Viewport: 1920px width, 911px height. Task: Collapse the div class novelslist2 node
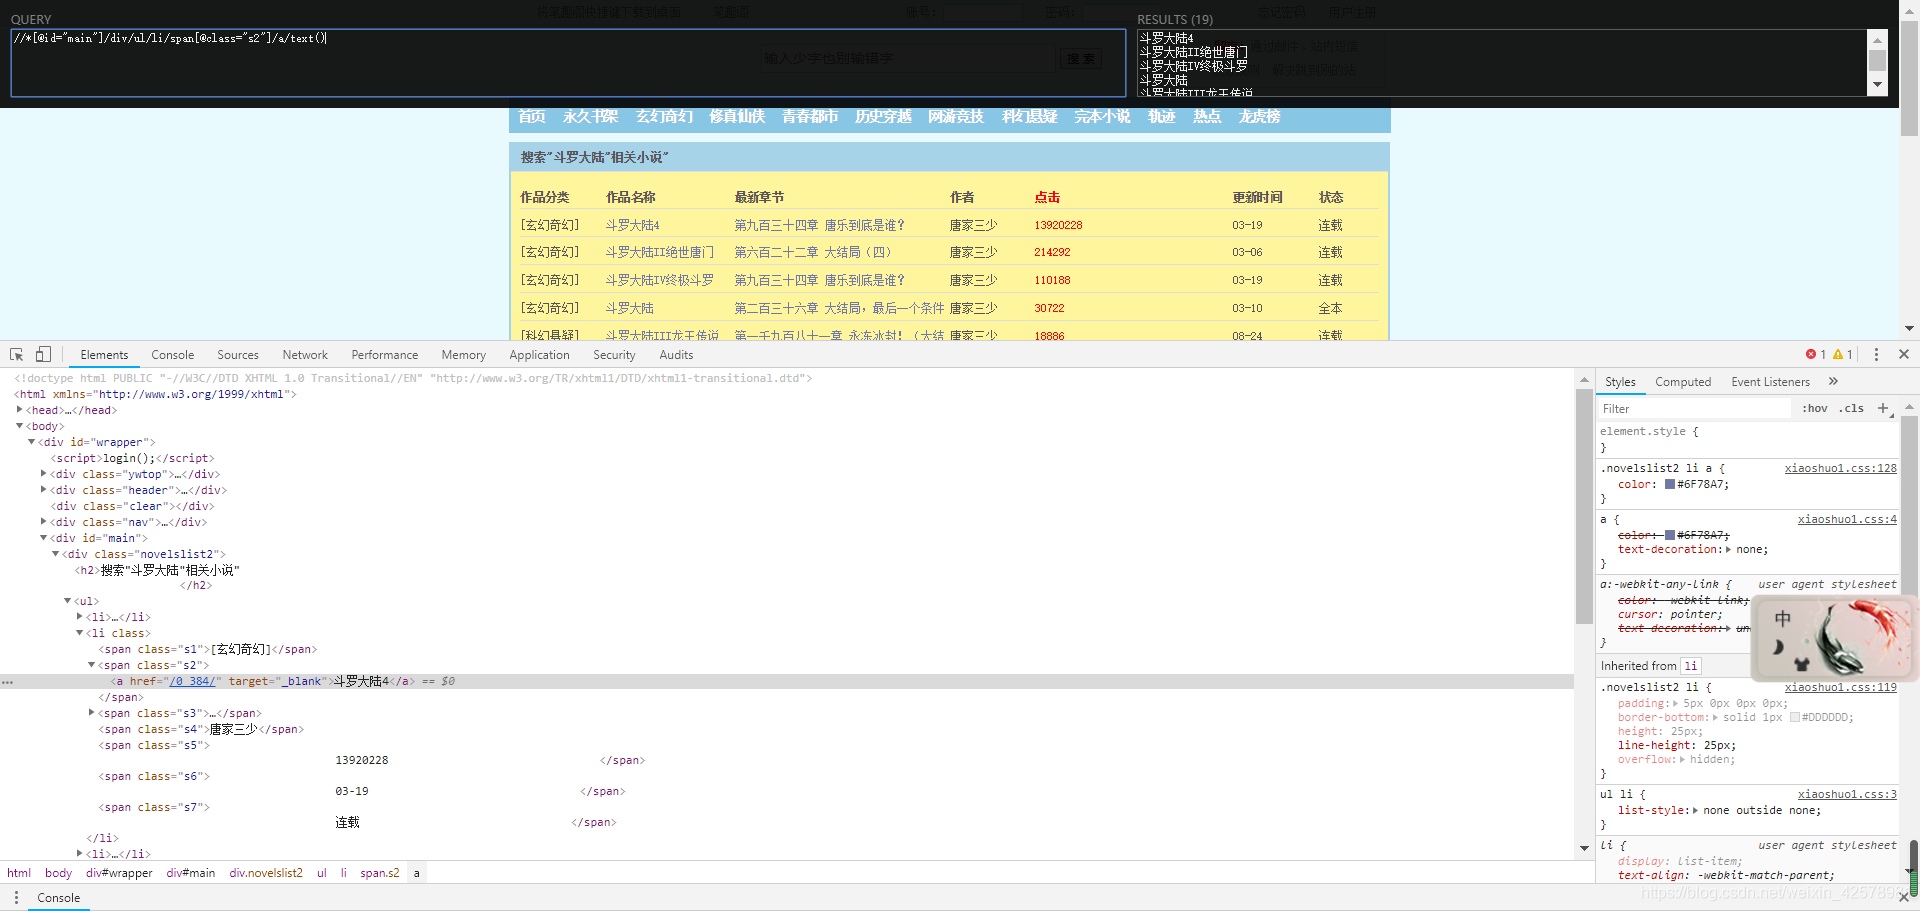55,554
